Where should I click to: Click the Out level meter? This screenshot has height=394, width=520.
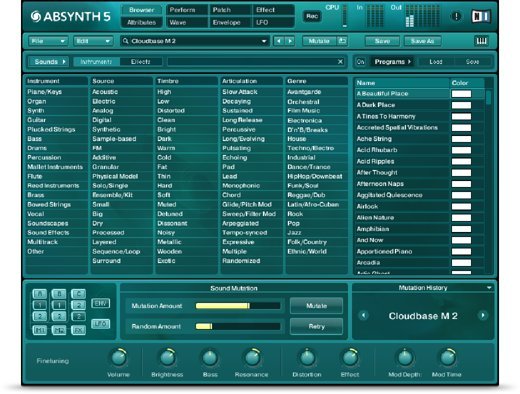click(424, 16)
